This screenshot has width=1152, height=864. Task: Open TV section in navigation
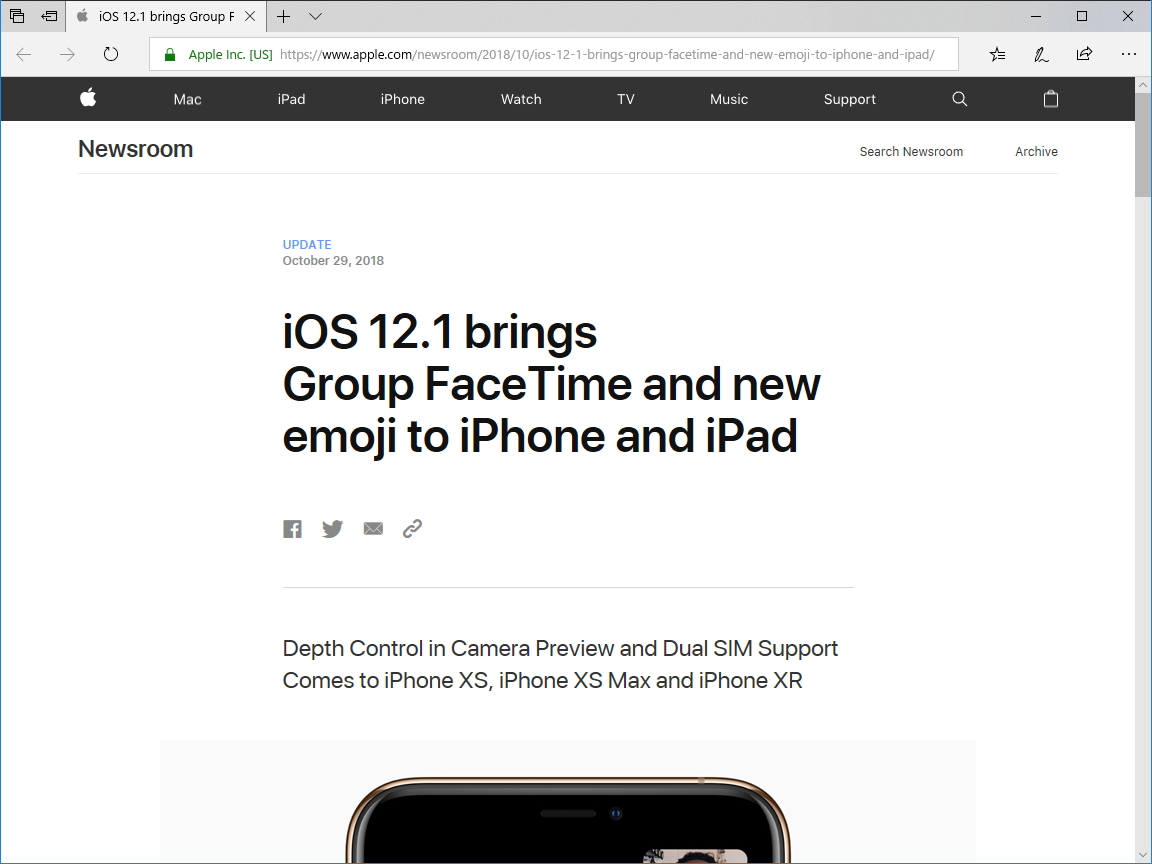pyautogui.click(x=626, y=99)
